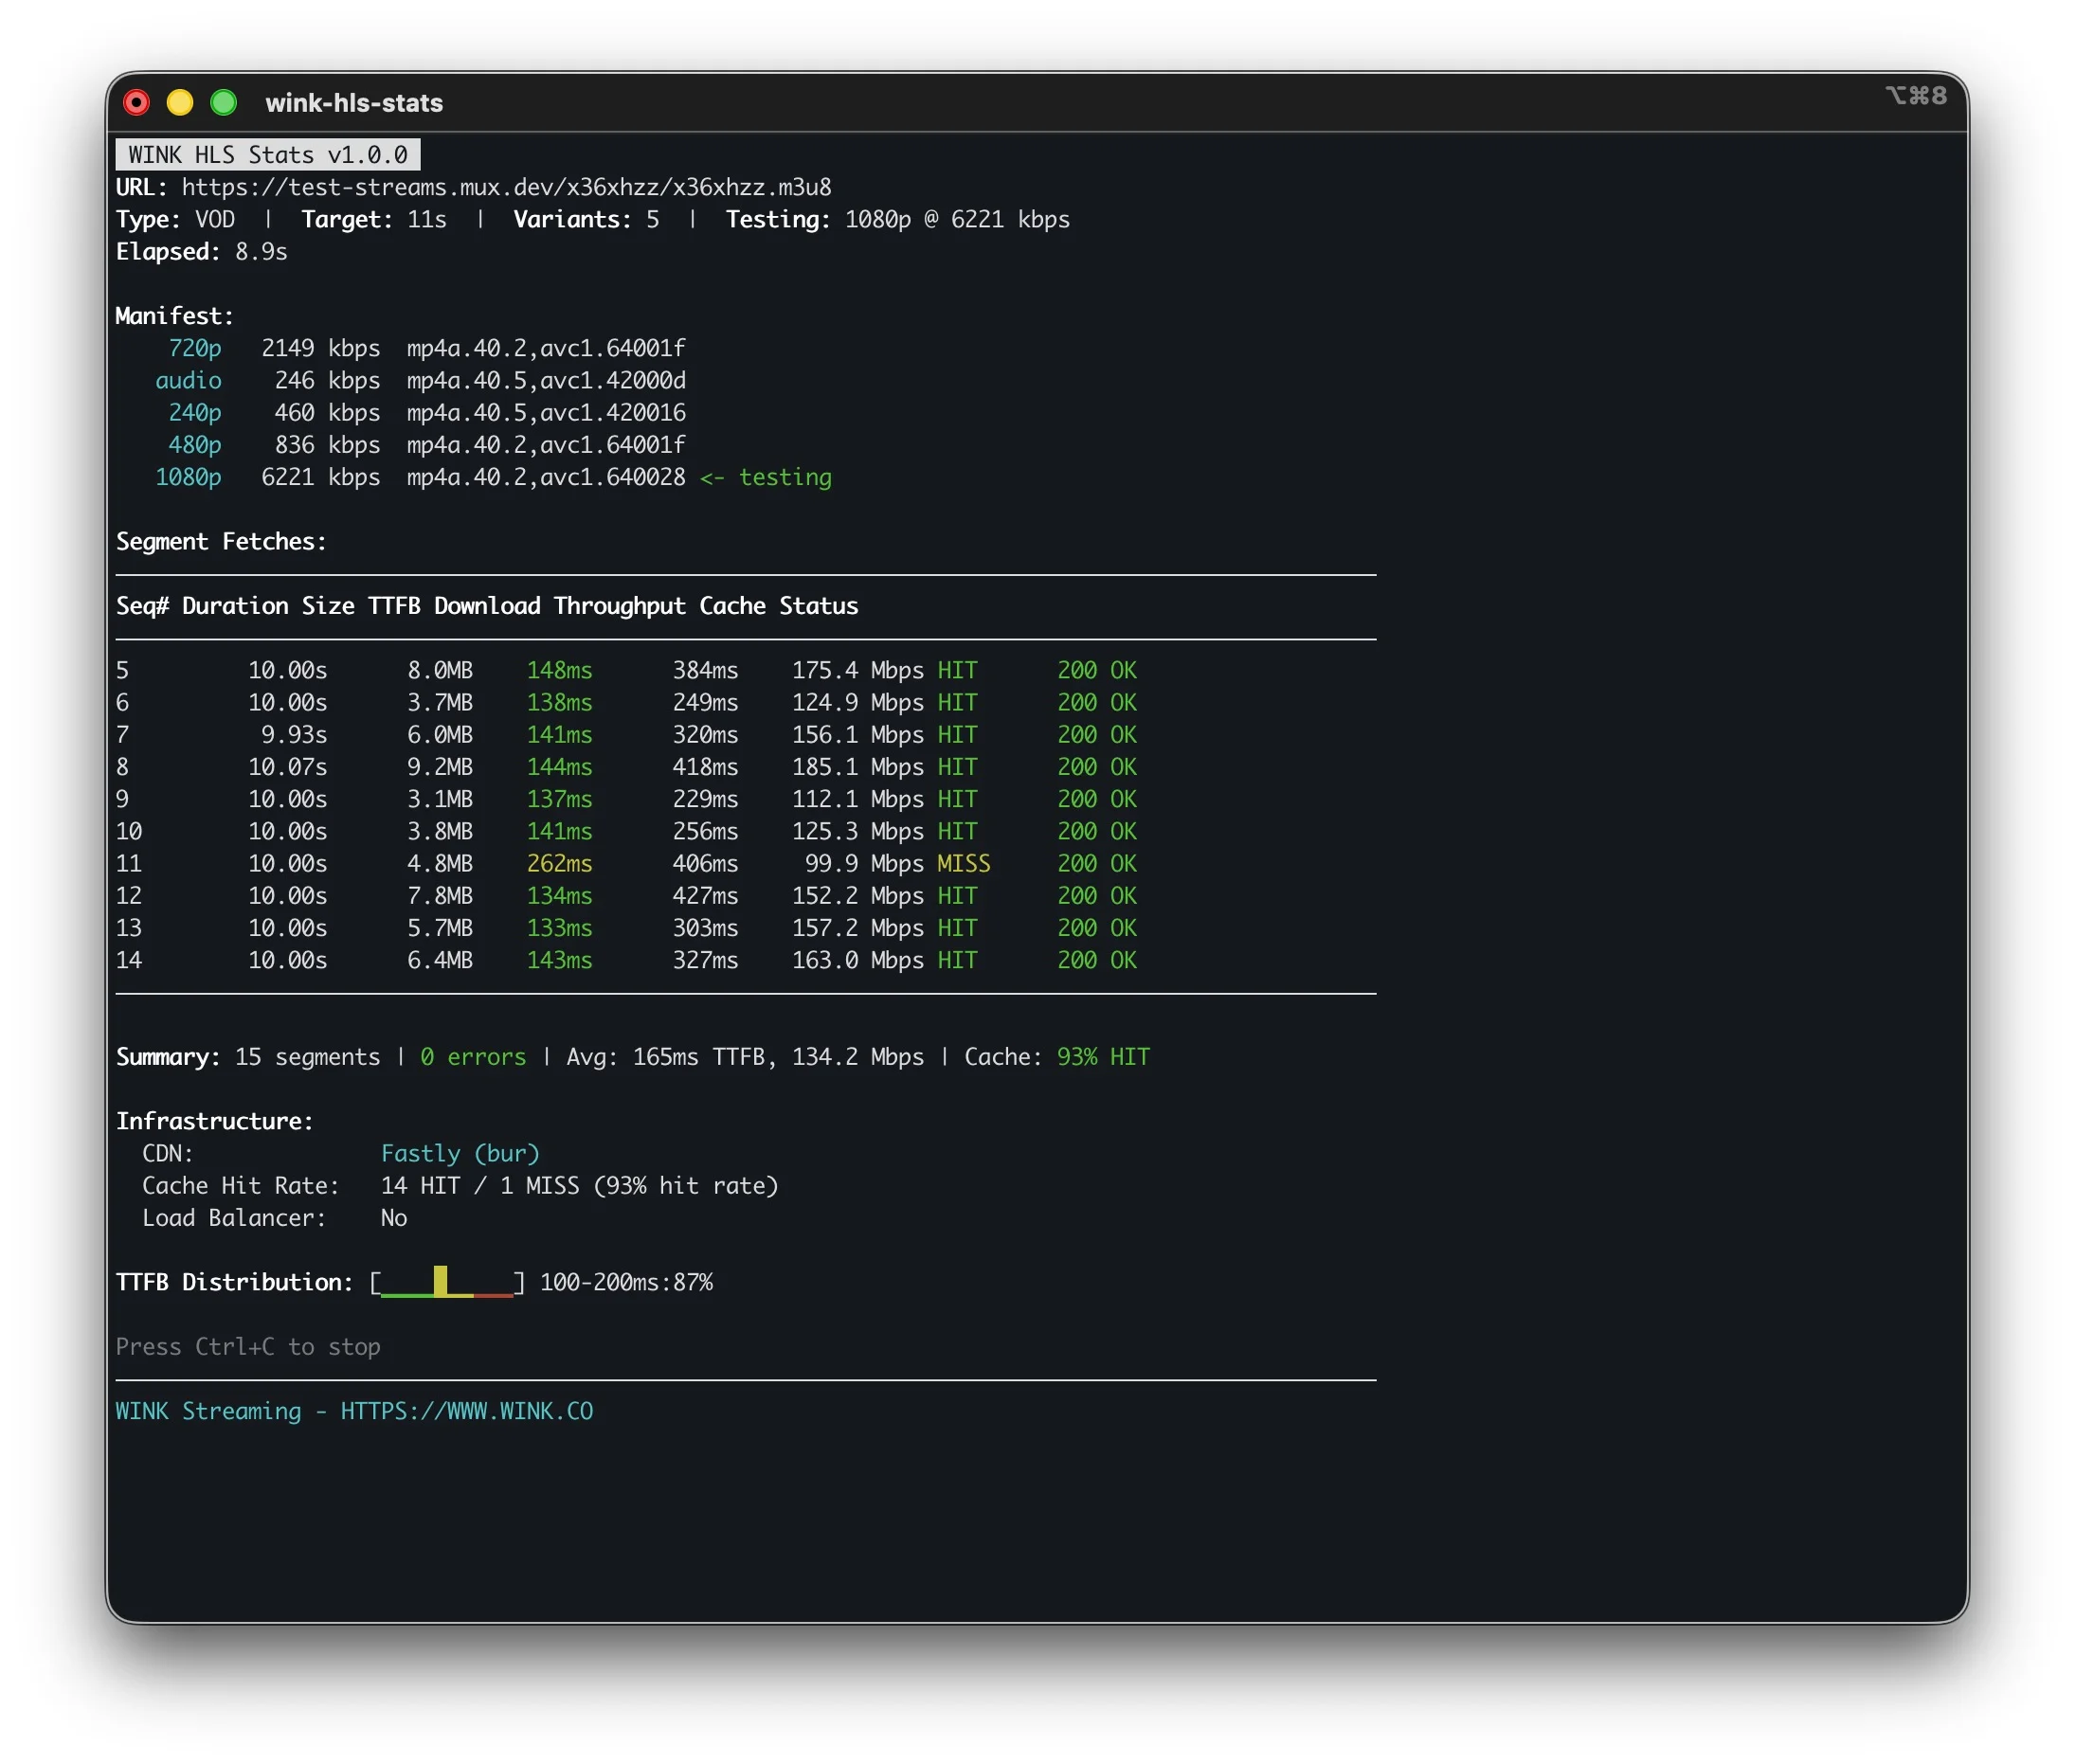Click the 93% HIT cache summary

point(1103,1057)
